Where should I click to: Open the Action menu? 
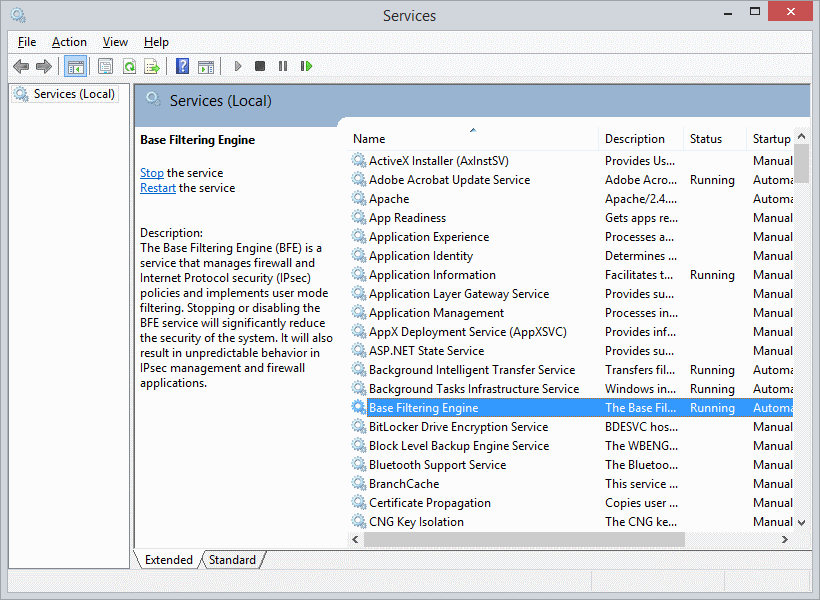tap(69, 42)
